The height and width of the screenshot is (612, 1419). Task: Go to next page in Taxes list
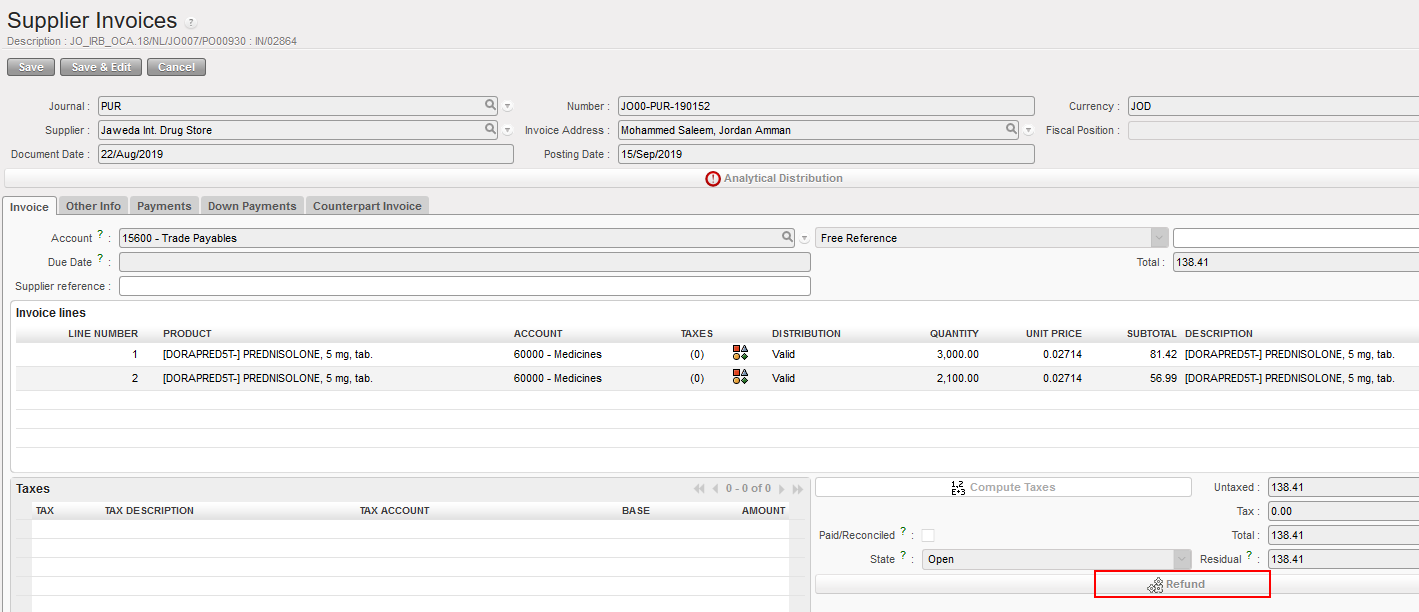[782, 489]
